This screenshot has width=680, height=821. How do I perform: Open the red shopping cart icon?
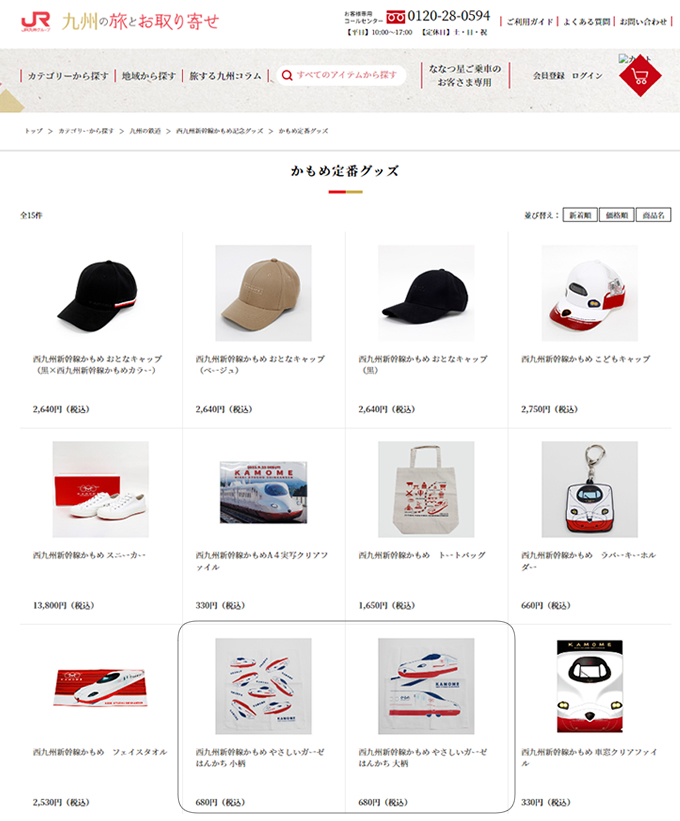coord(640,75)
